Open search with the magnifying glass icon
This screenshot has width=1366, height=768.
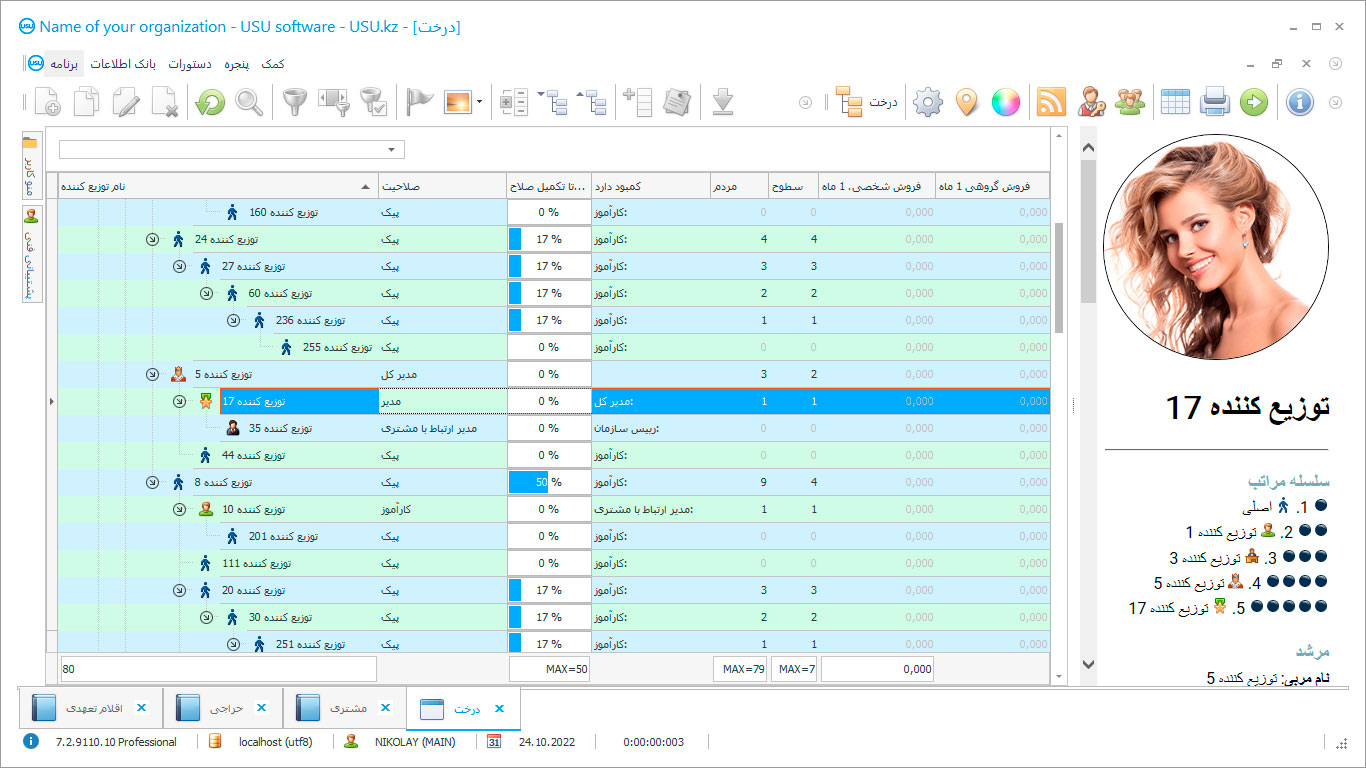point(249,102)
